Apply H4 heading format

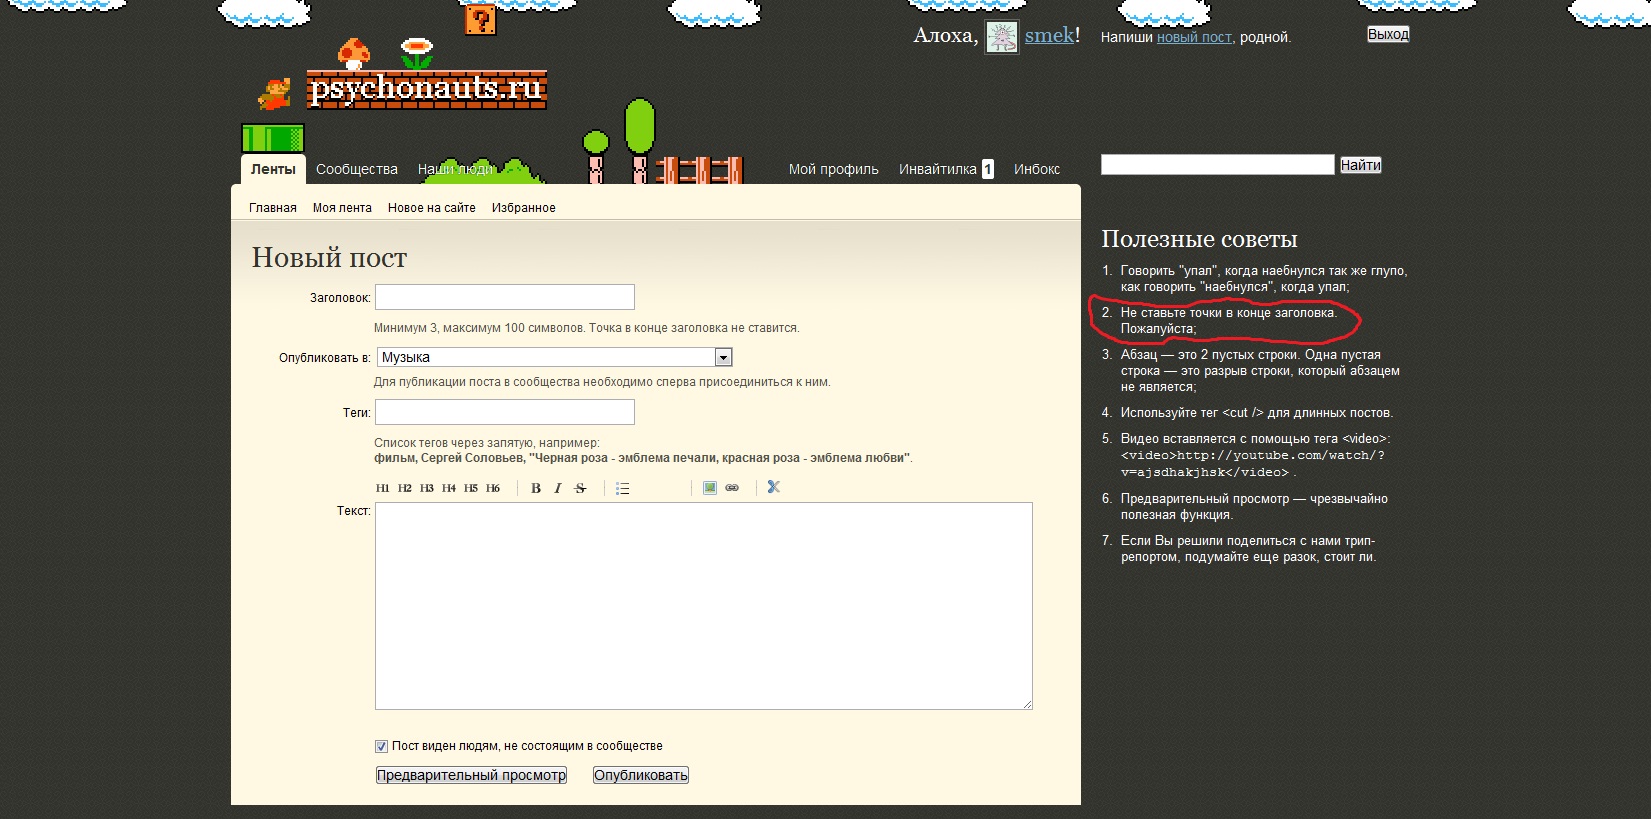click(448, 488)
